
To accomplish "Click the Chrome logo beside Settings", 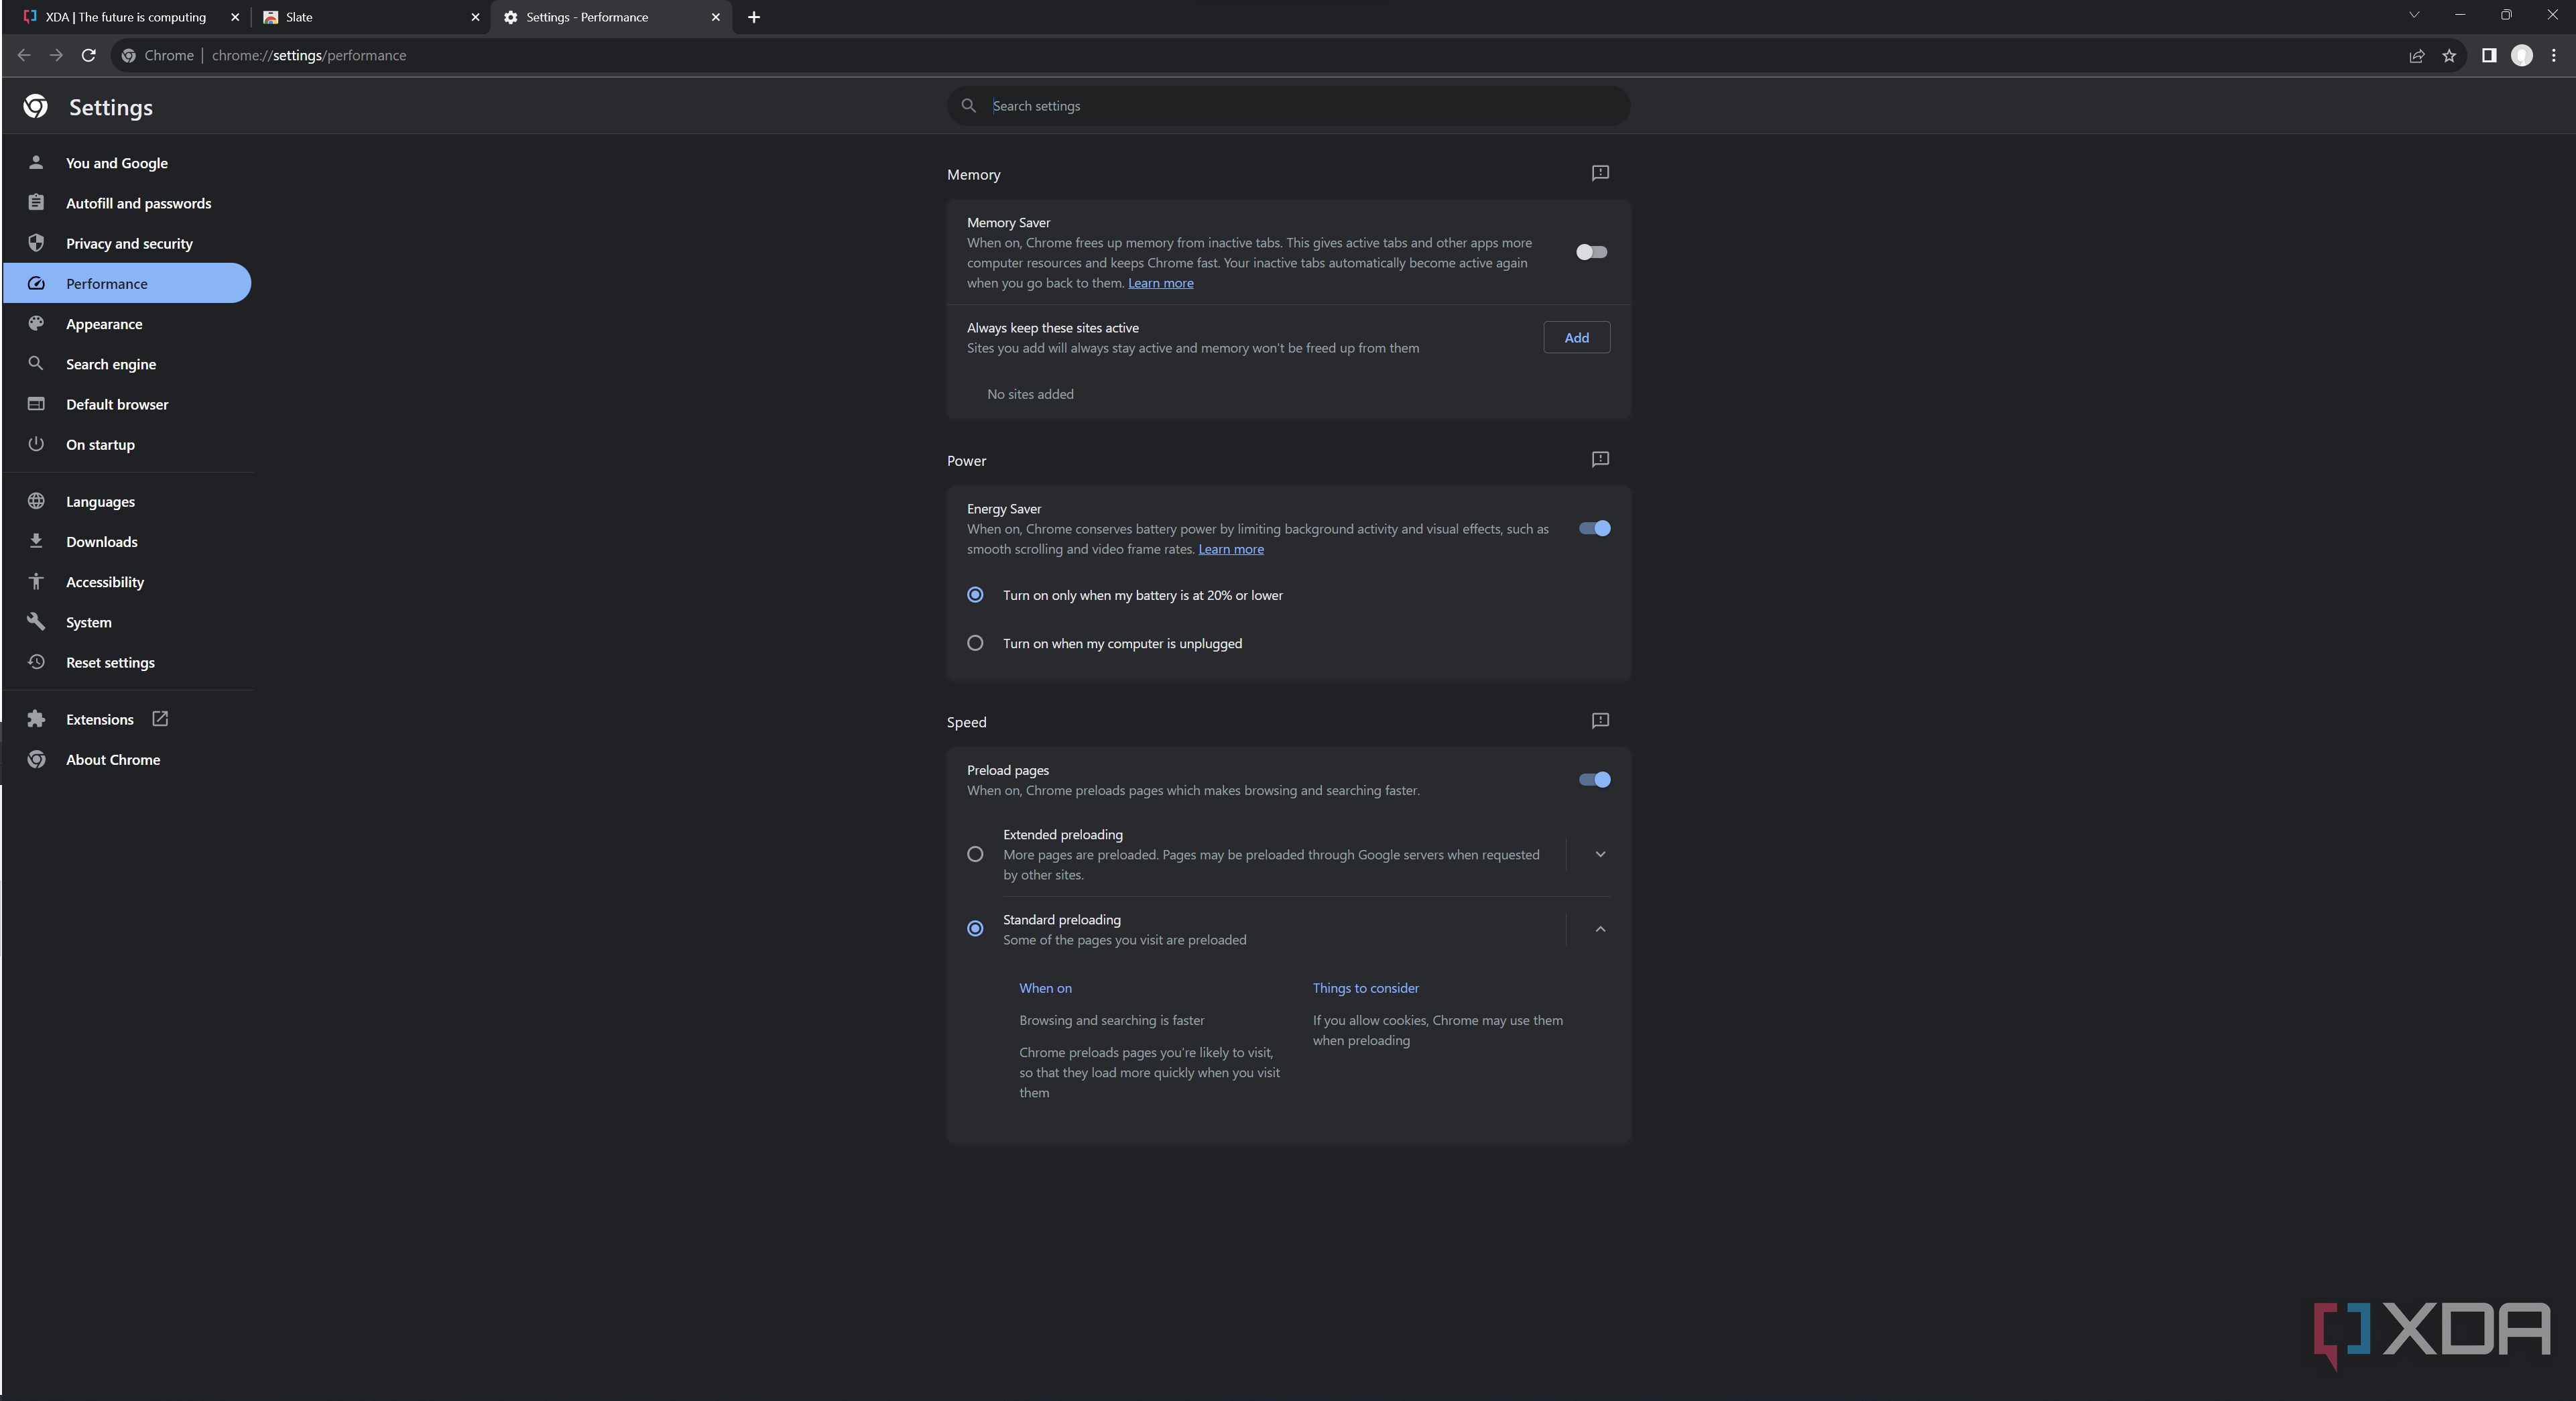I will pyautogui.click(x=36, y=106).
